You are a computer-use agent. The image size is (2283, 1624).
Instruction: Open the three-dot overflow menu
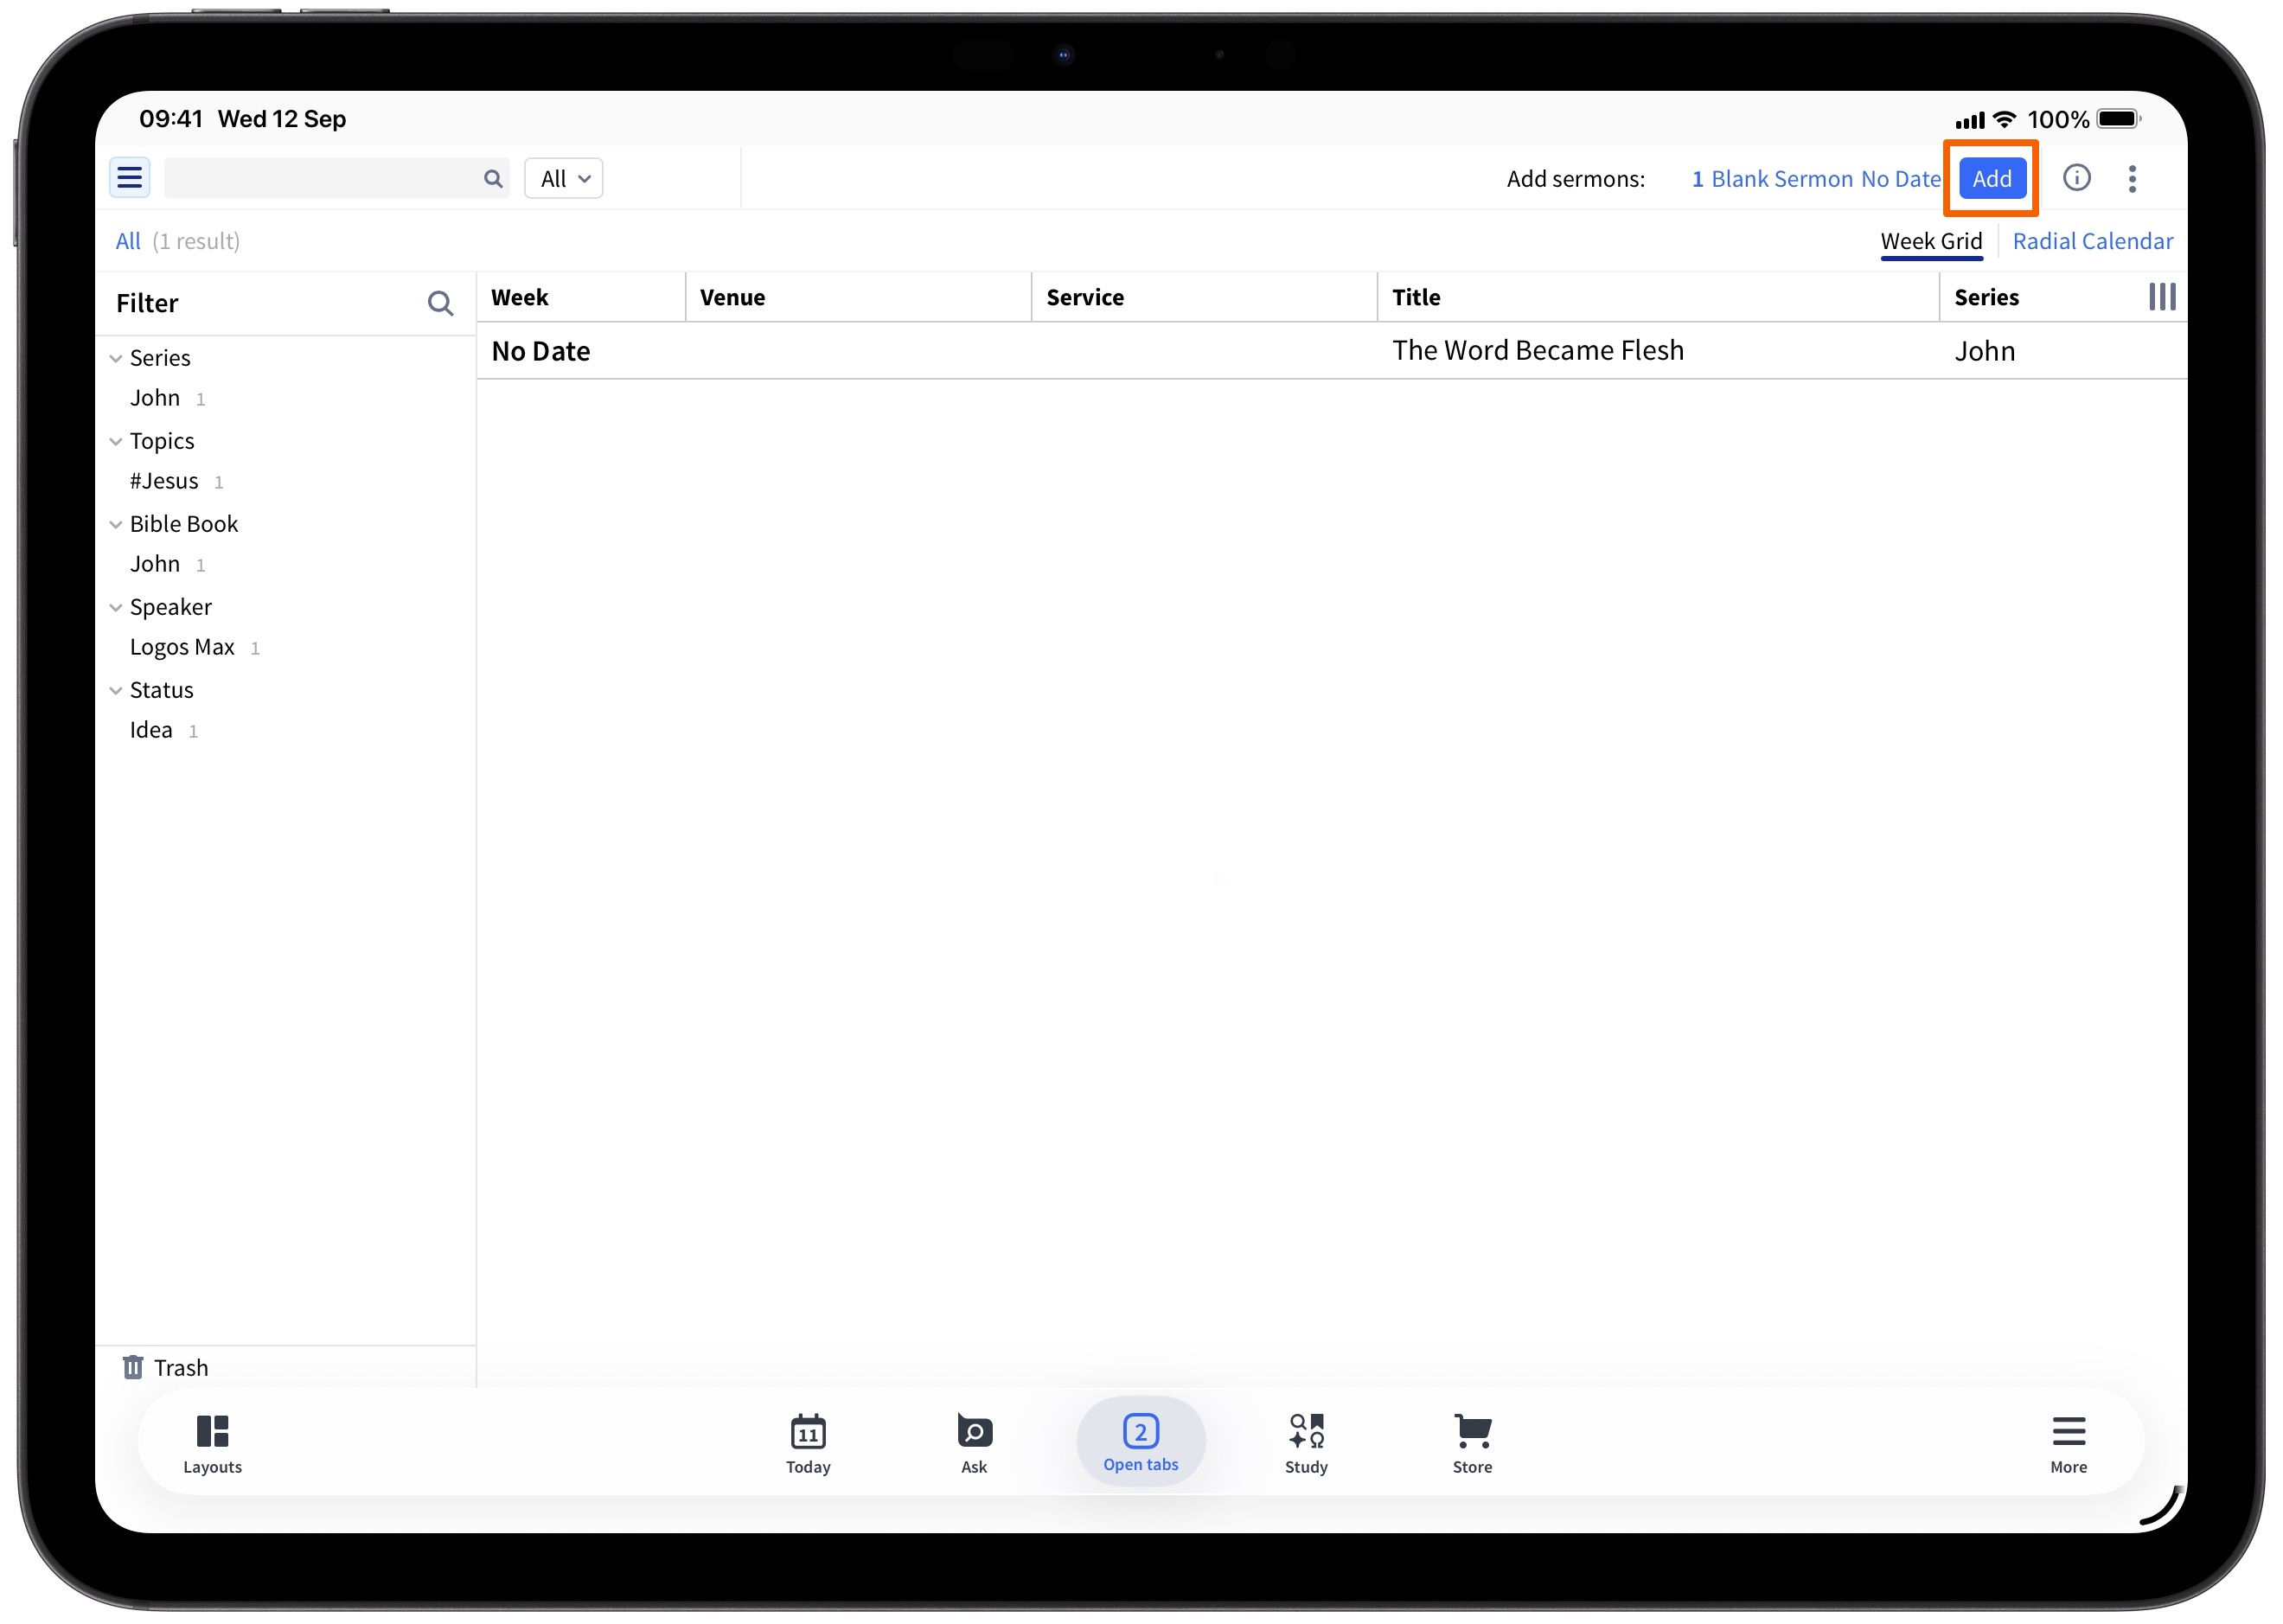tap(2132, 178)
